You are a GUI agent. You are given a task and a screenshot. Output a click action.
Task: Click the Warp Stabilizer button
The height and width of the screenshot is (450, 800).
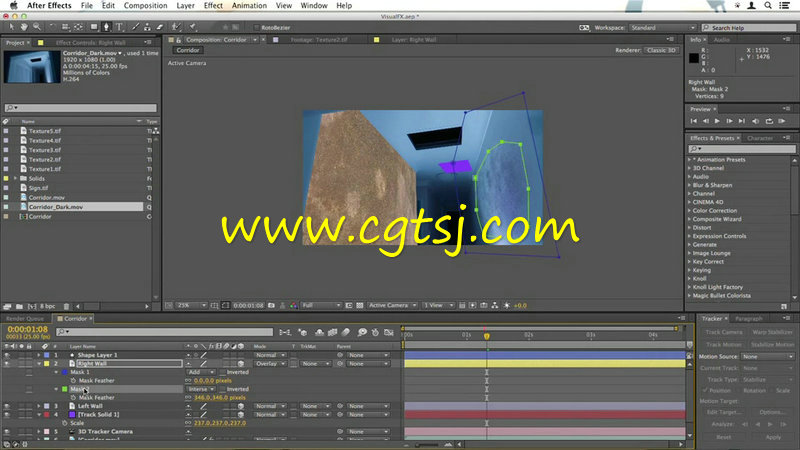(x=772, y=332)
